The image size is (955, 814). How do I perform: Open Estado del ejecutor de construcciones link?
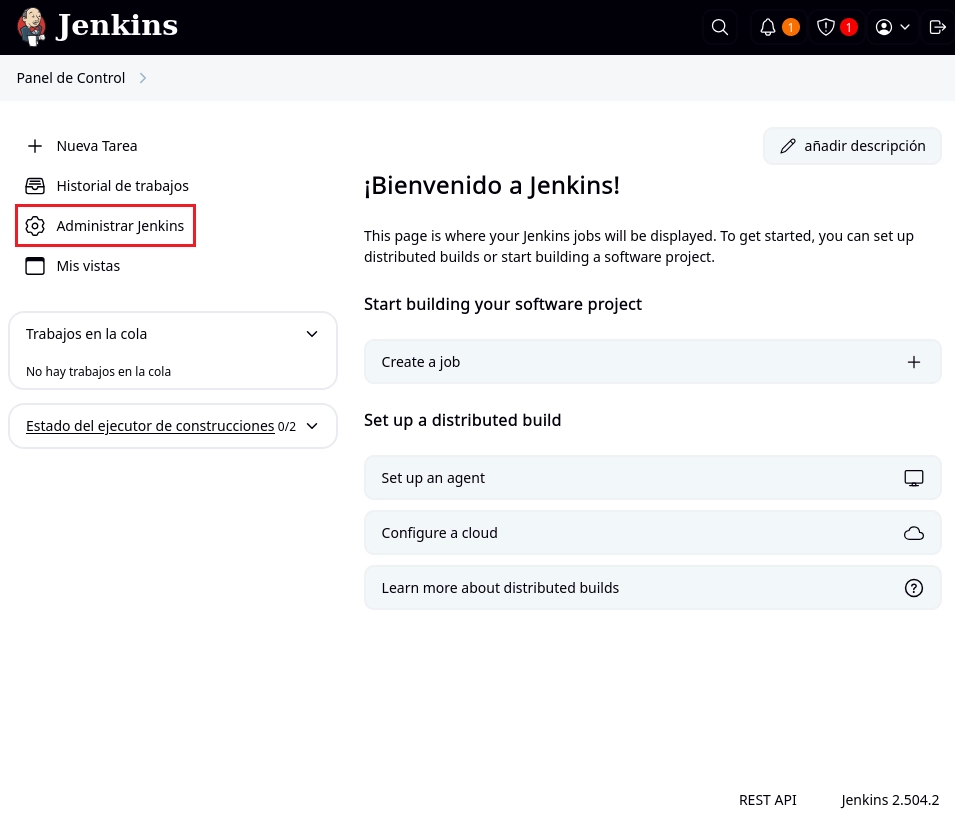coord(150,426)
